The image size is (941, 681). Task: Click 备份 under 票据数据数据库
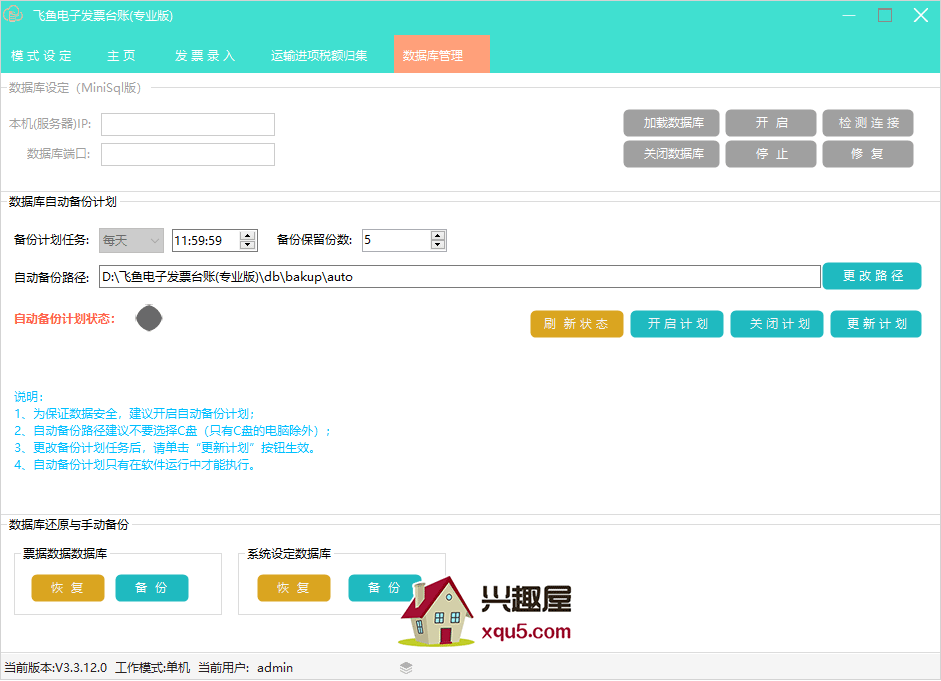tap(152, 588)
